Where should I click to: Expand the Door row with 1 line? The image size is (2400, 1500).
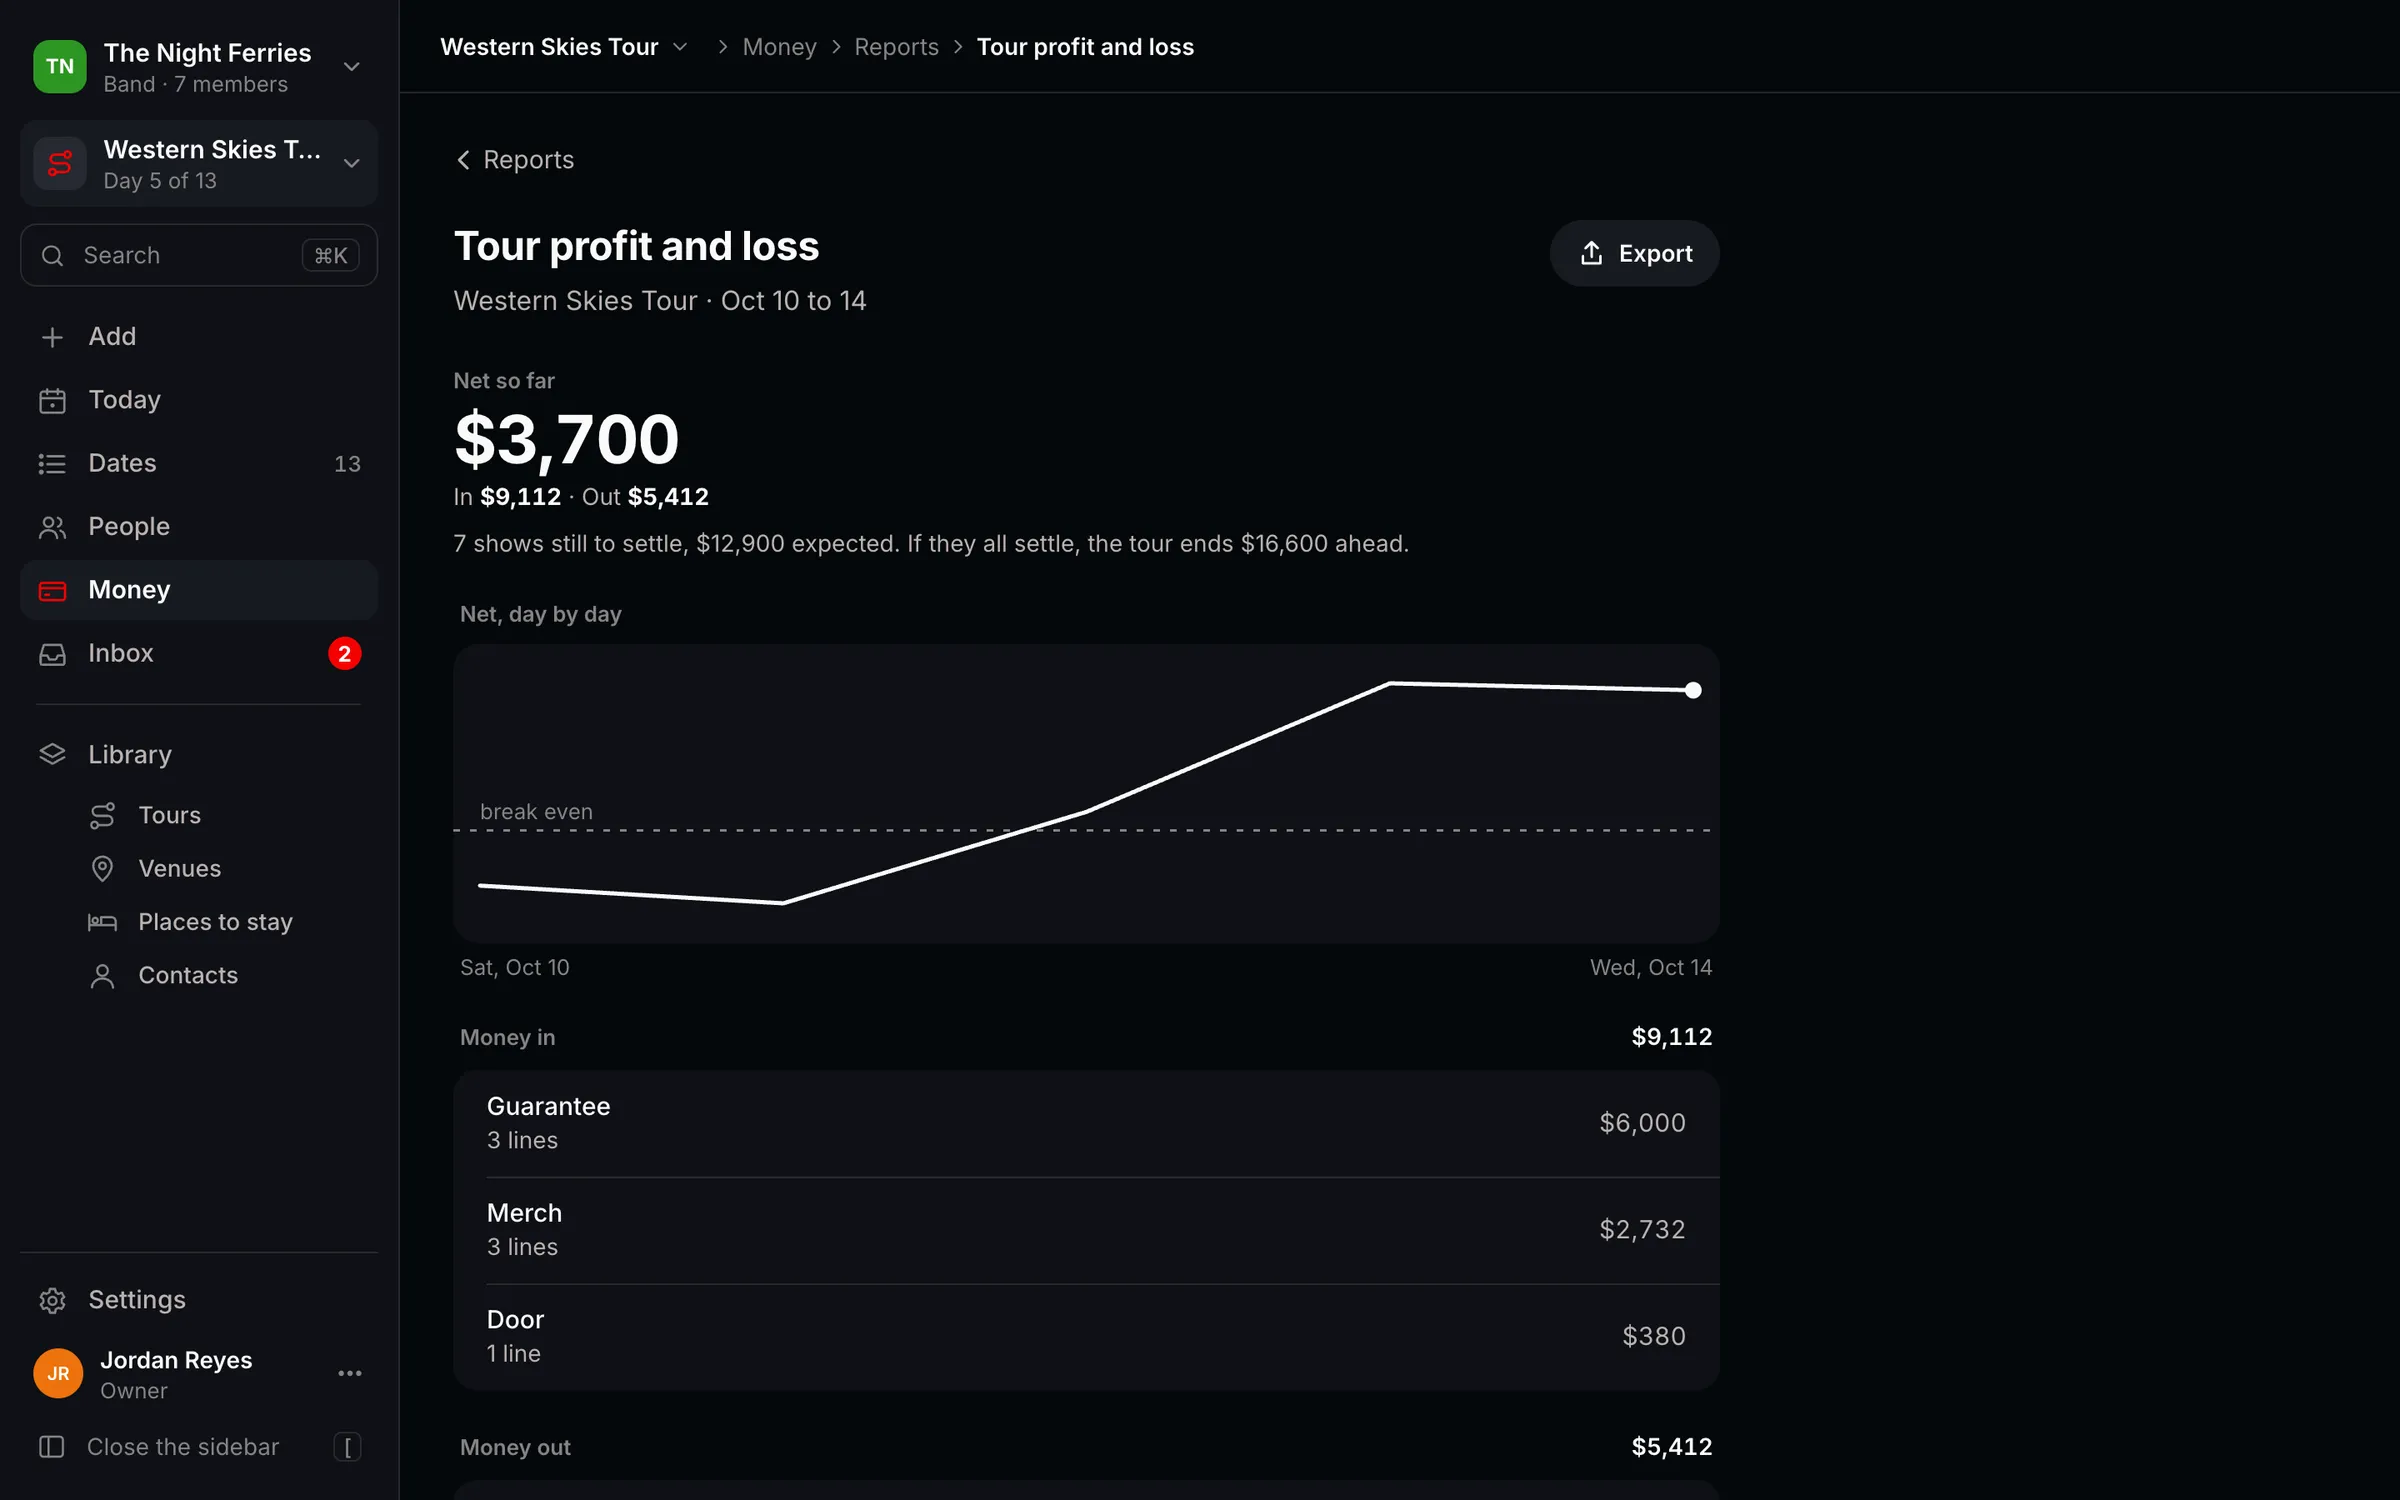click(x=1086, y=1337)
